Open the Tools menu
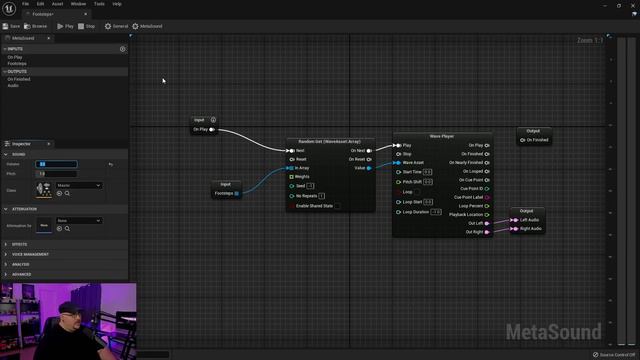This screenshot has height=360, width=640. tap(99, 4)
